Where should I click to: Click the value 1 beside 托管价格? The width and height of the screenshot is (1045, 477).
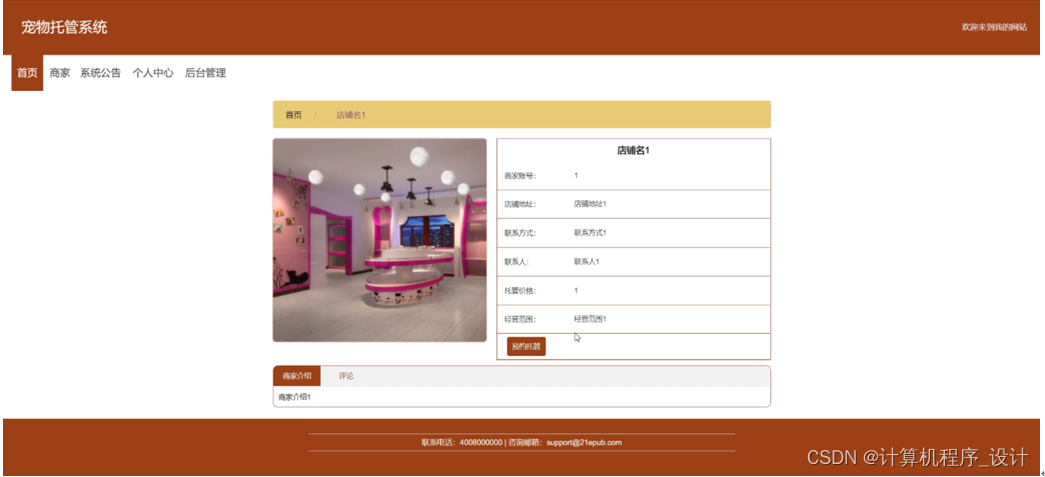click(576, 290)
